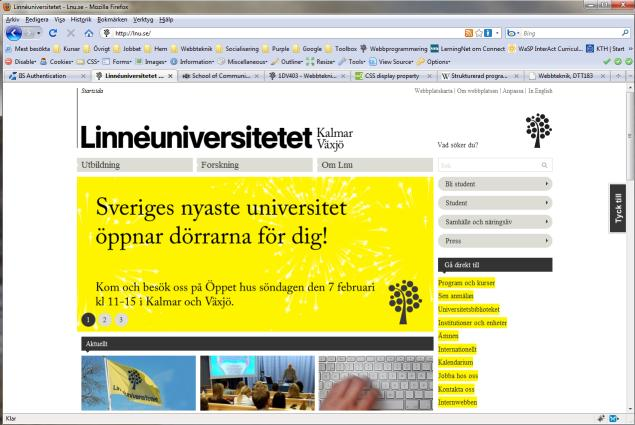The height and width of the screenshot is (425, 635).
Task: Click the blue status bar icon bottom right
Action: 614,418
